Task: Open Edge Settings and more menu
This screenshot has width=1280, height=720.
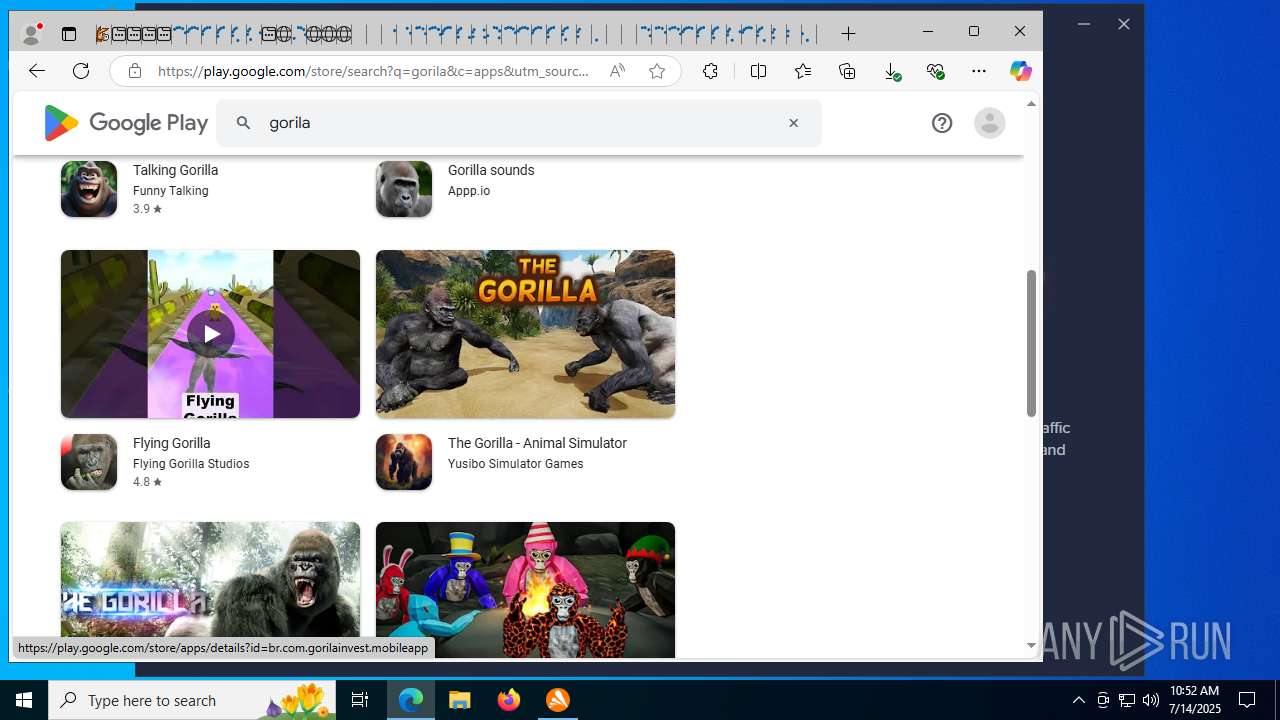Action: click(979, 71)
